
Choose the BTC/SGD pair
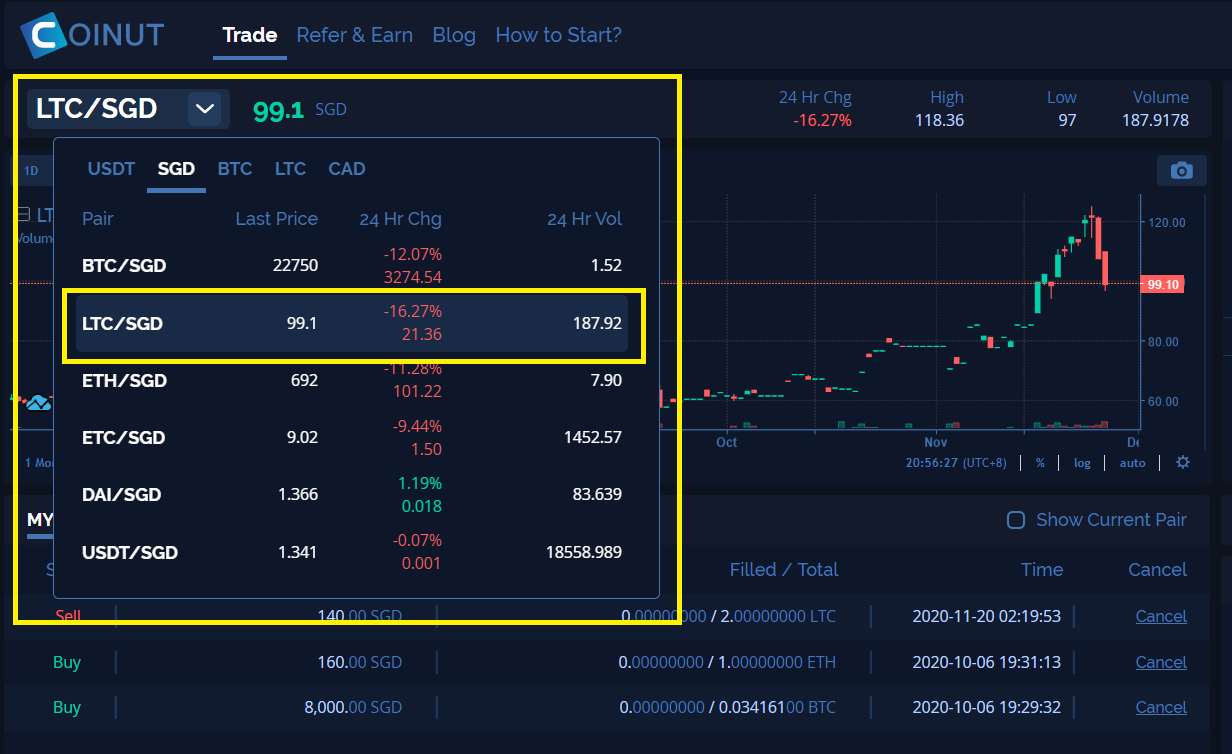(x=124, y=266)
